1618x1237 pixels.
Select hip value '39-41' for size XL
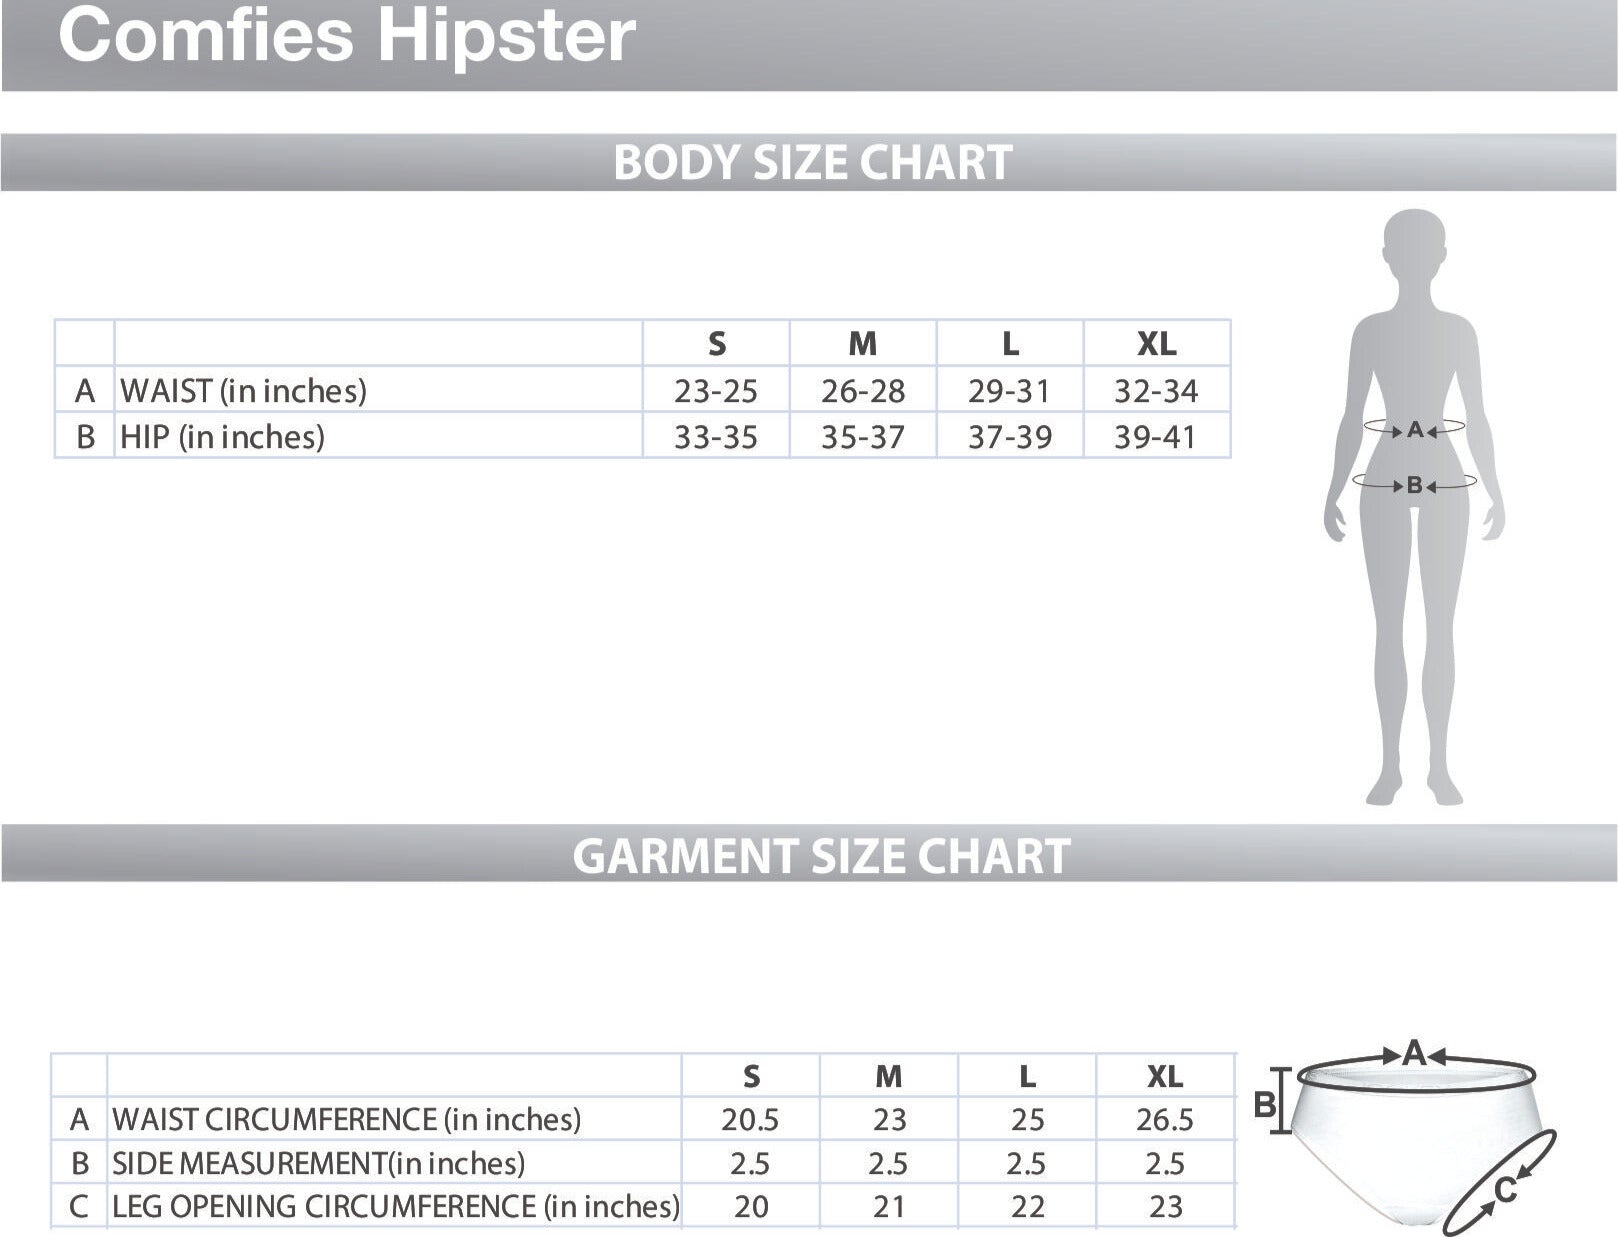[x=1156, y=437]
